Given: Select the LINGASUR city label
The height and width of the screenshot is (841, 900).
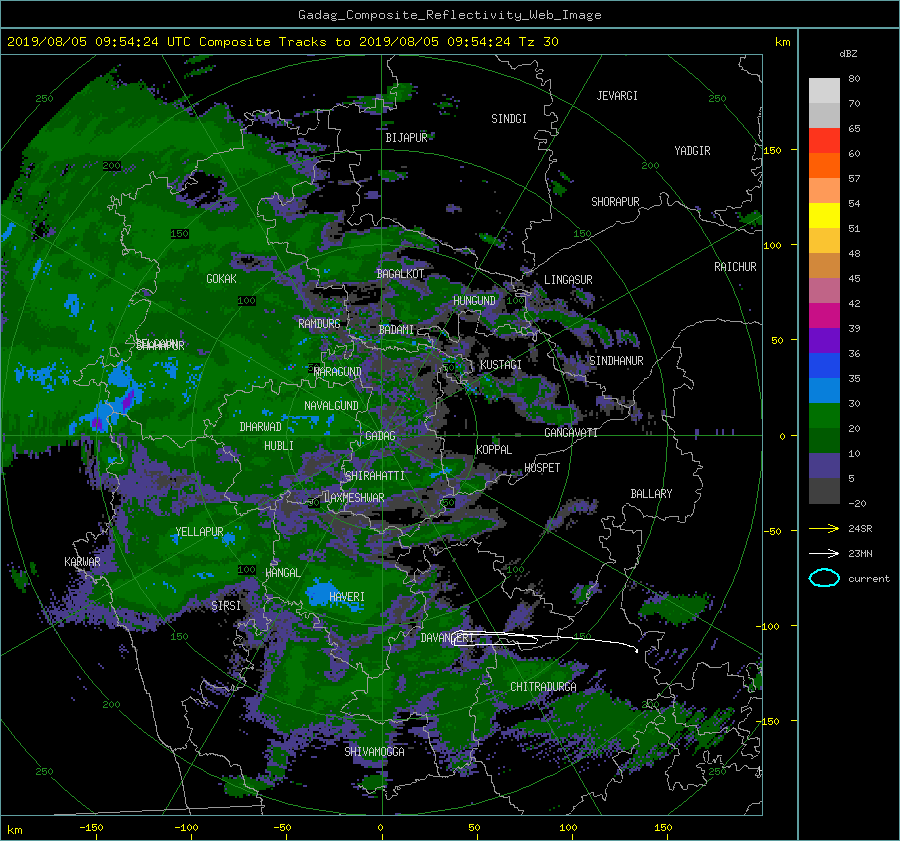Looking at the screenshot, I should click(568, 280).
